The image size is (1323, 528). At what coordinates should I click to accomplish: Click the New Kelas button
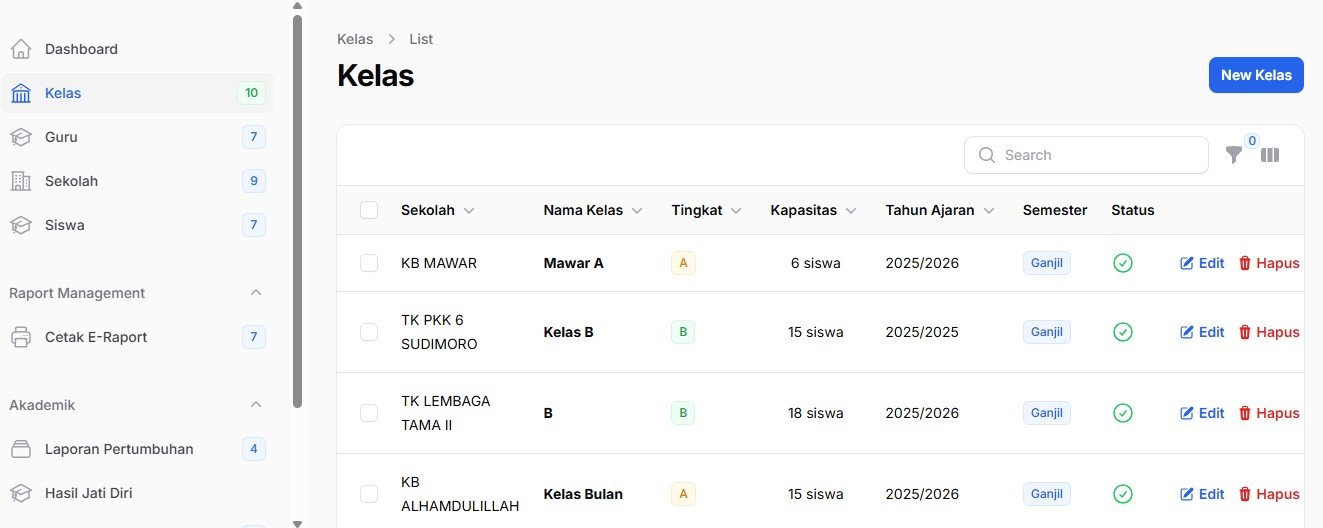pyautogui.click(x=1255, y=75)
